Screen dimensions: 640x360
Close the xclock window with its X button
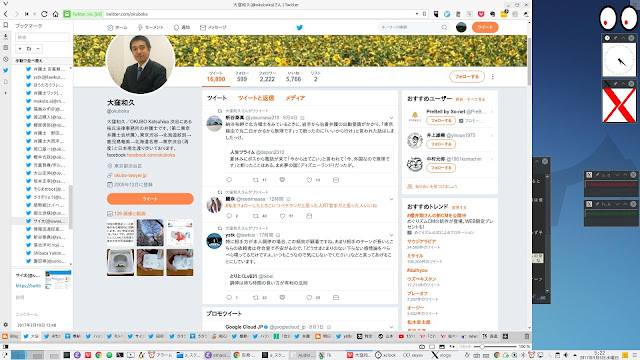631,38
